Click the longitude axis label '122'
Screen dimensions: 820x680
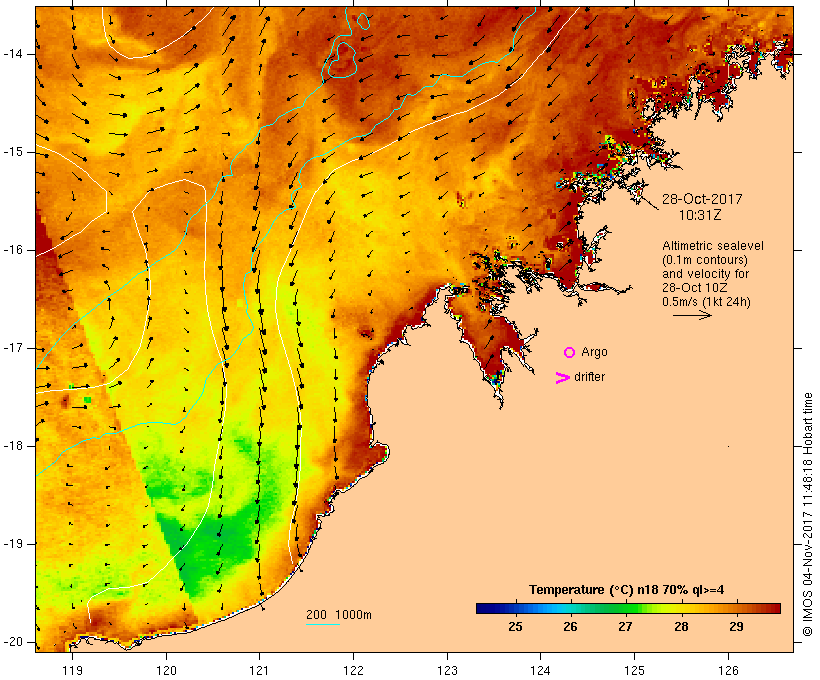[354, 670]
